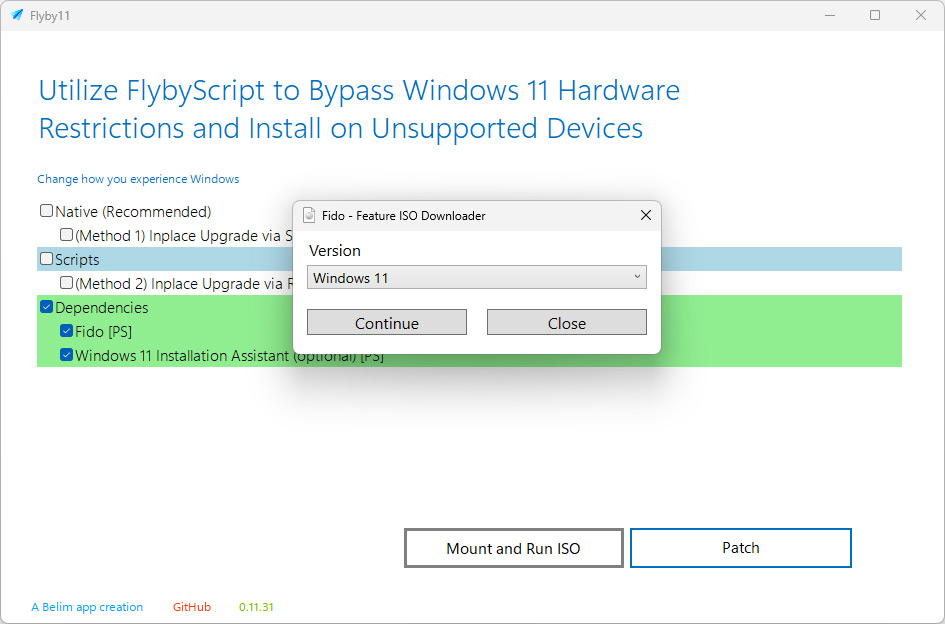
Task: Click the Utilize FlybyScript heading text
Action: click(359, 109)
